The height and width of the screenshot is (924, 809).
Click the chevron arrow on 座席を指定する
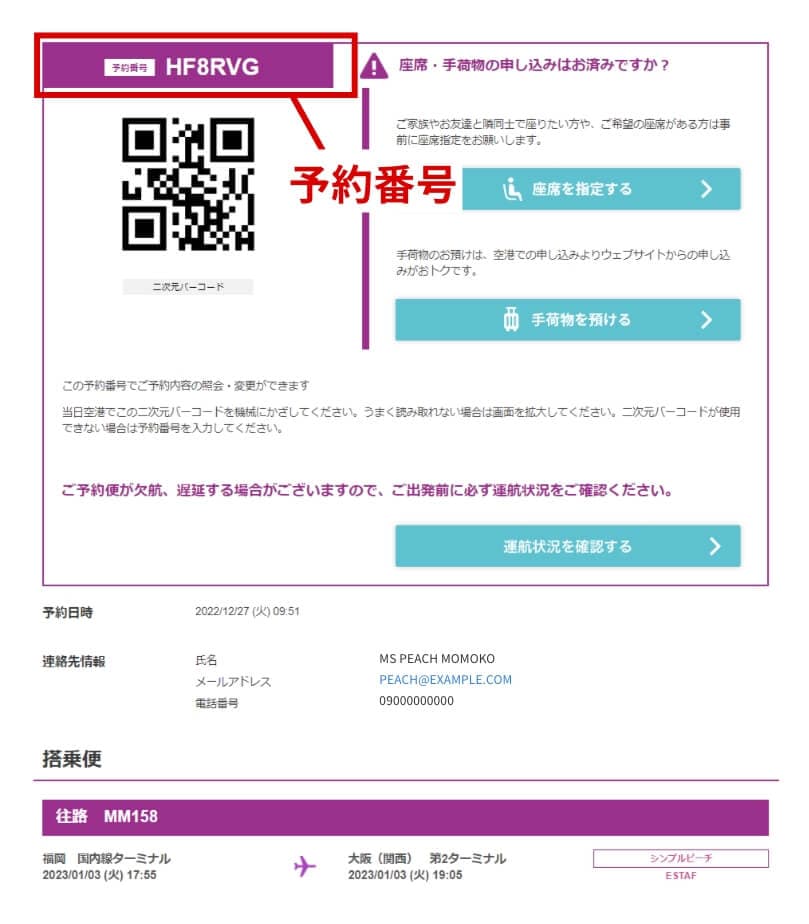click(x=706, y=189)
